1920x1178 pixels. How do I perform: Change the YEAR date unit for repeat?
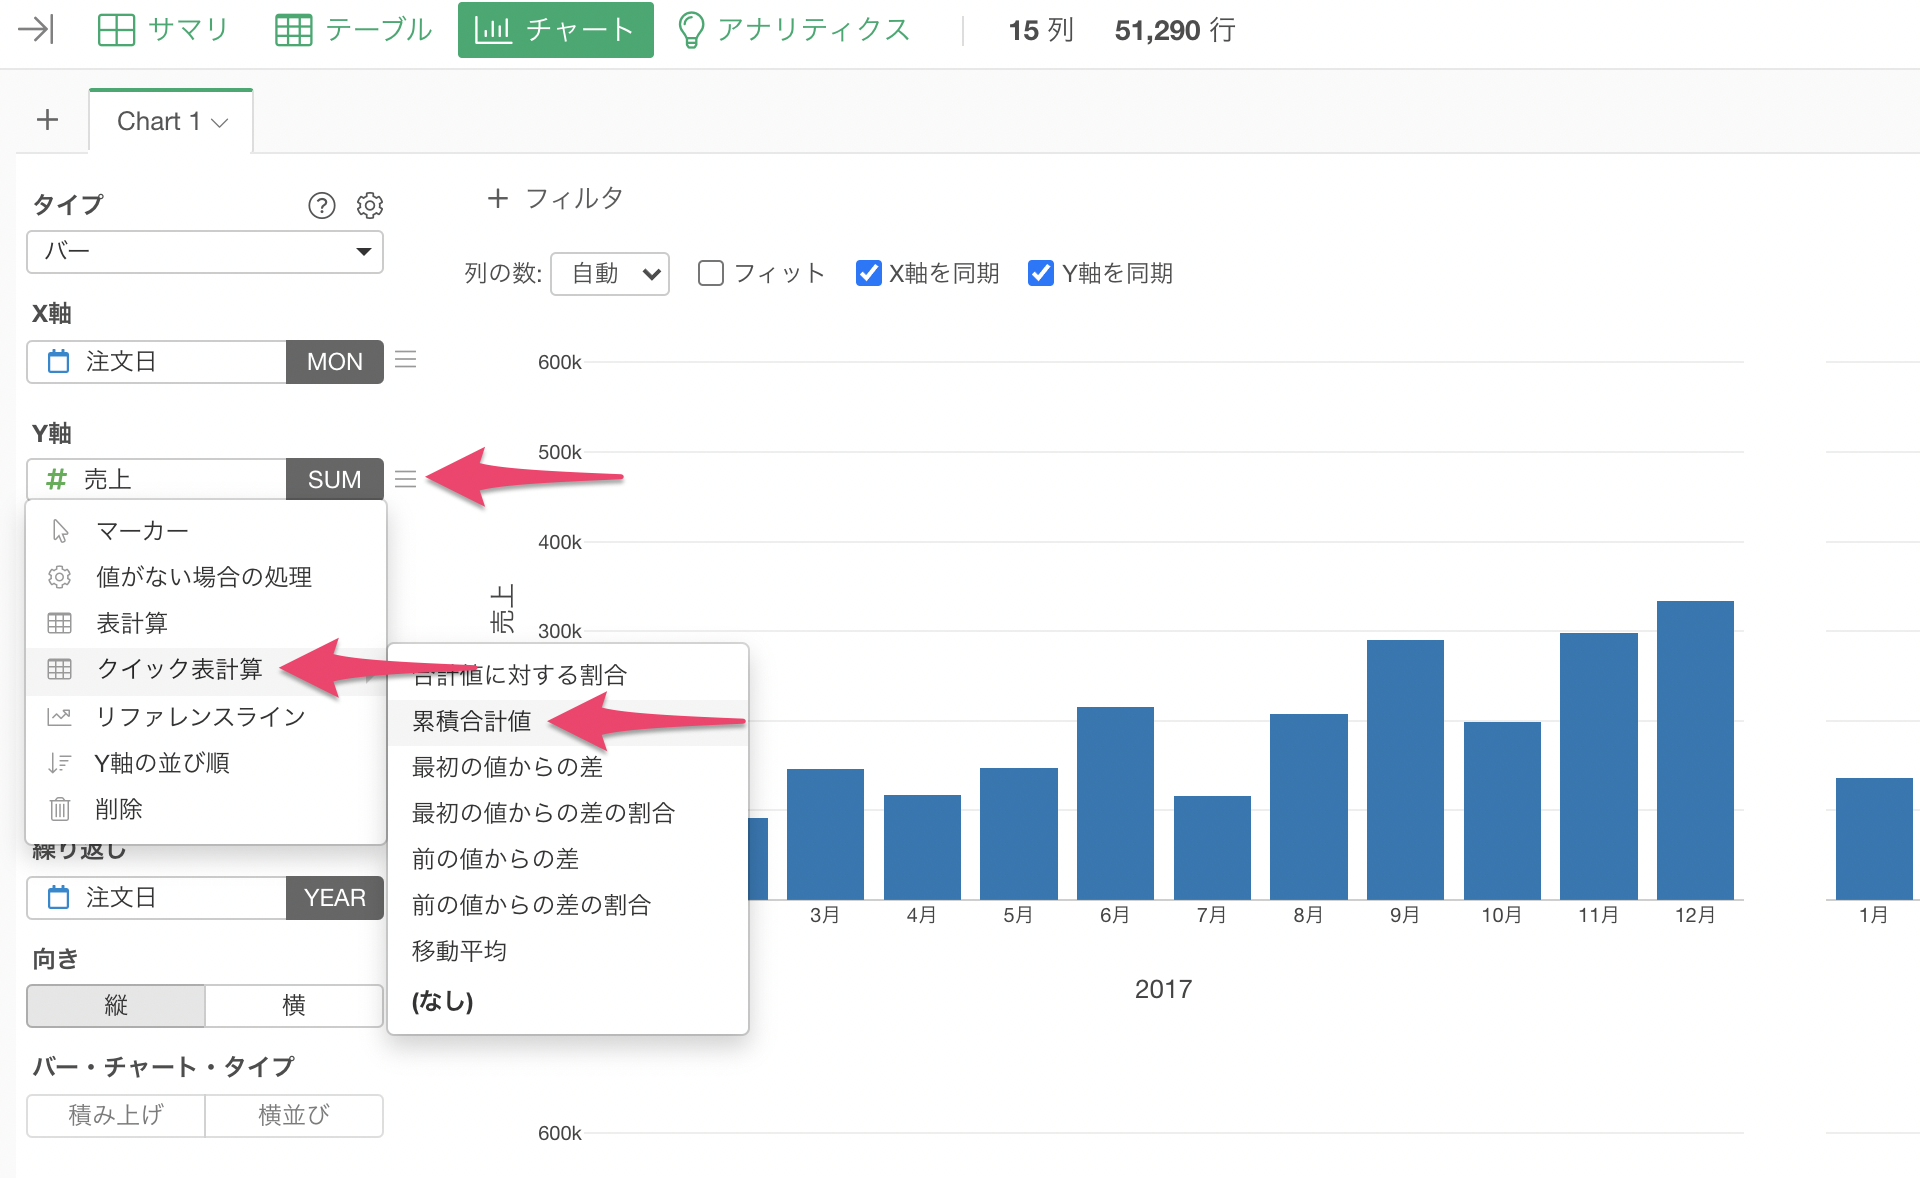[x=335, y=897]
